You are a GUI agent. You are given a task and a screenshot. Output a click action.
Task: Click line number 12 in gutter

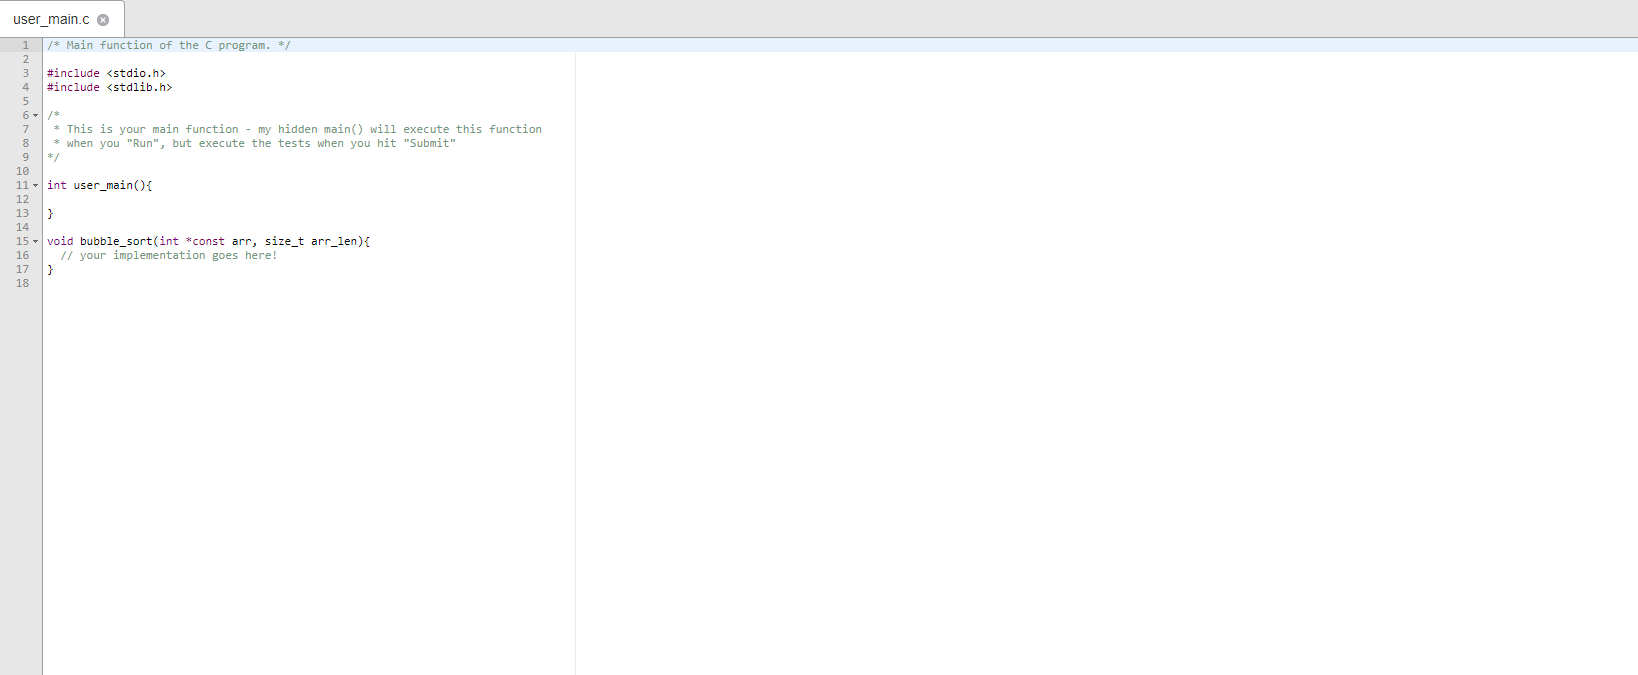click(22, 199)
